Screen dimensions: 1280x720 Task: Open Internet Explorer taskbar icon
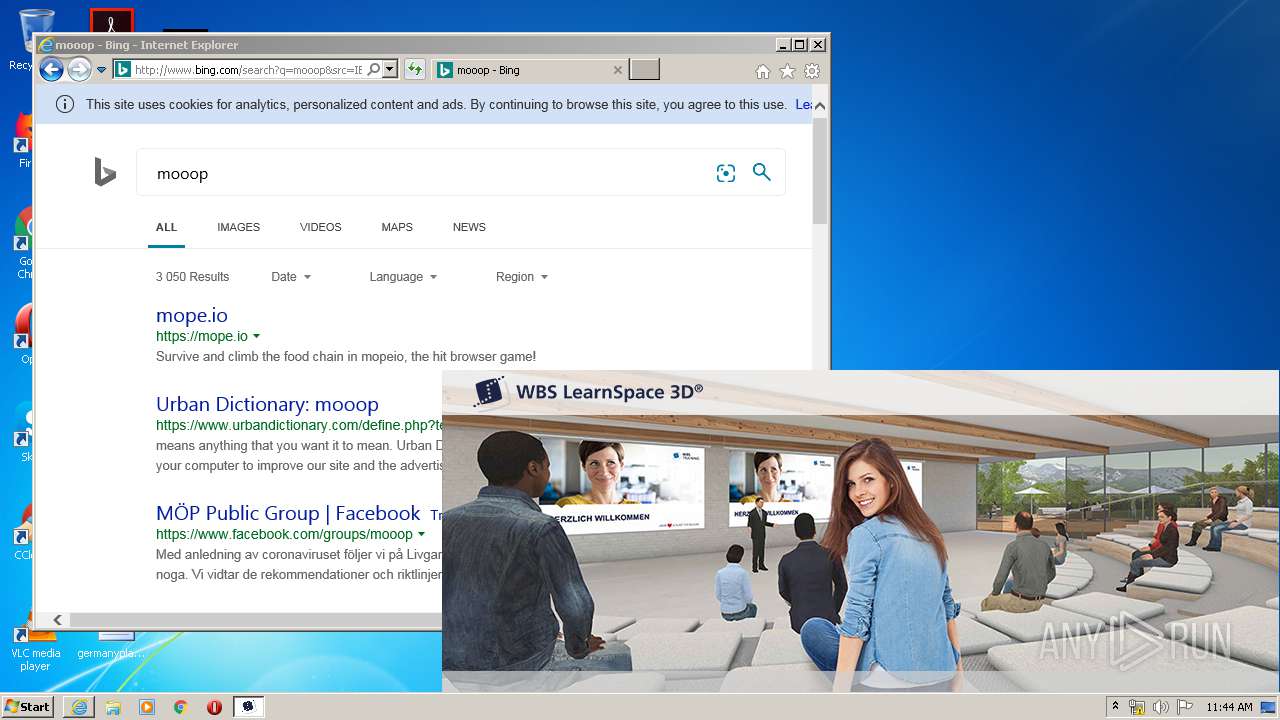pos(79,707)
